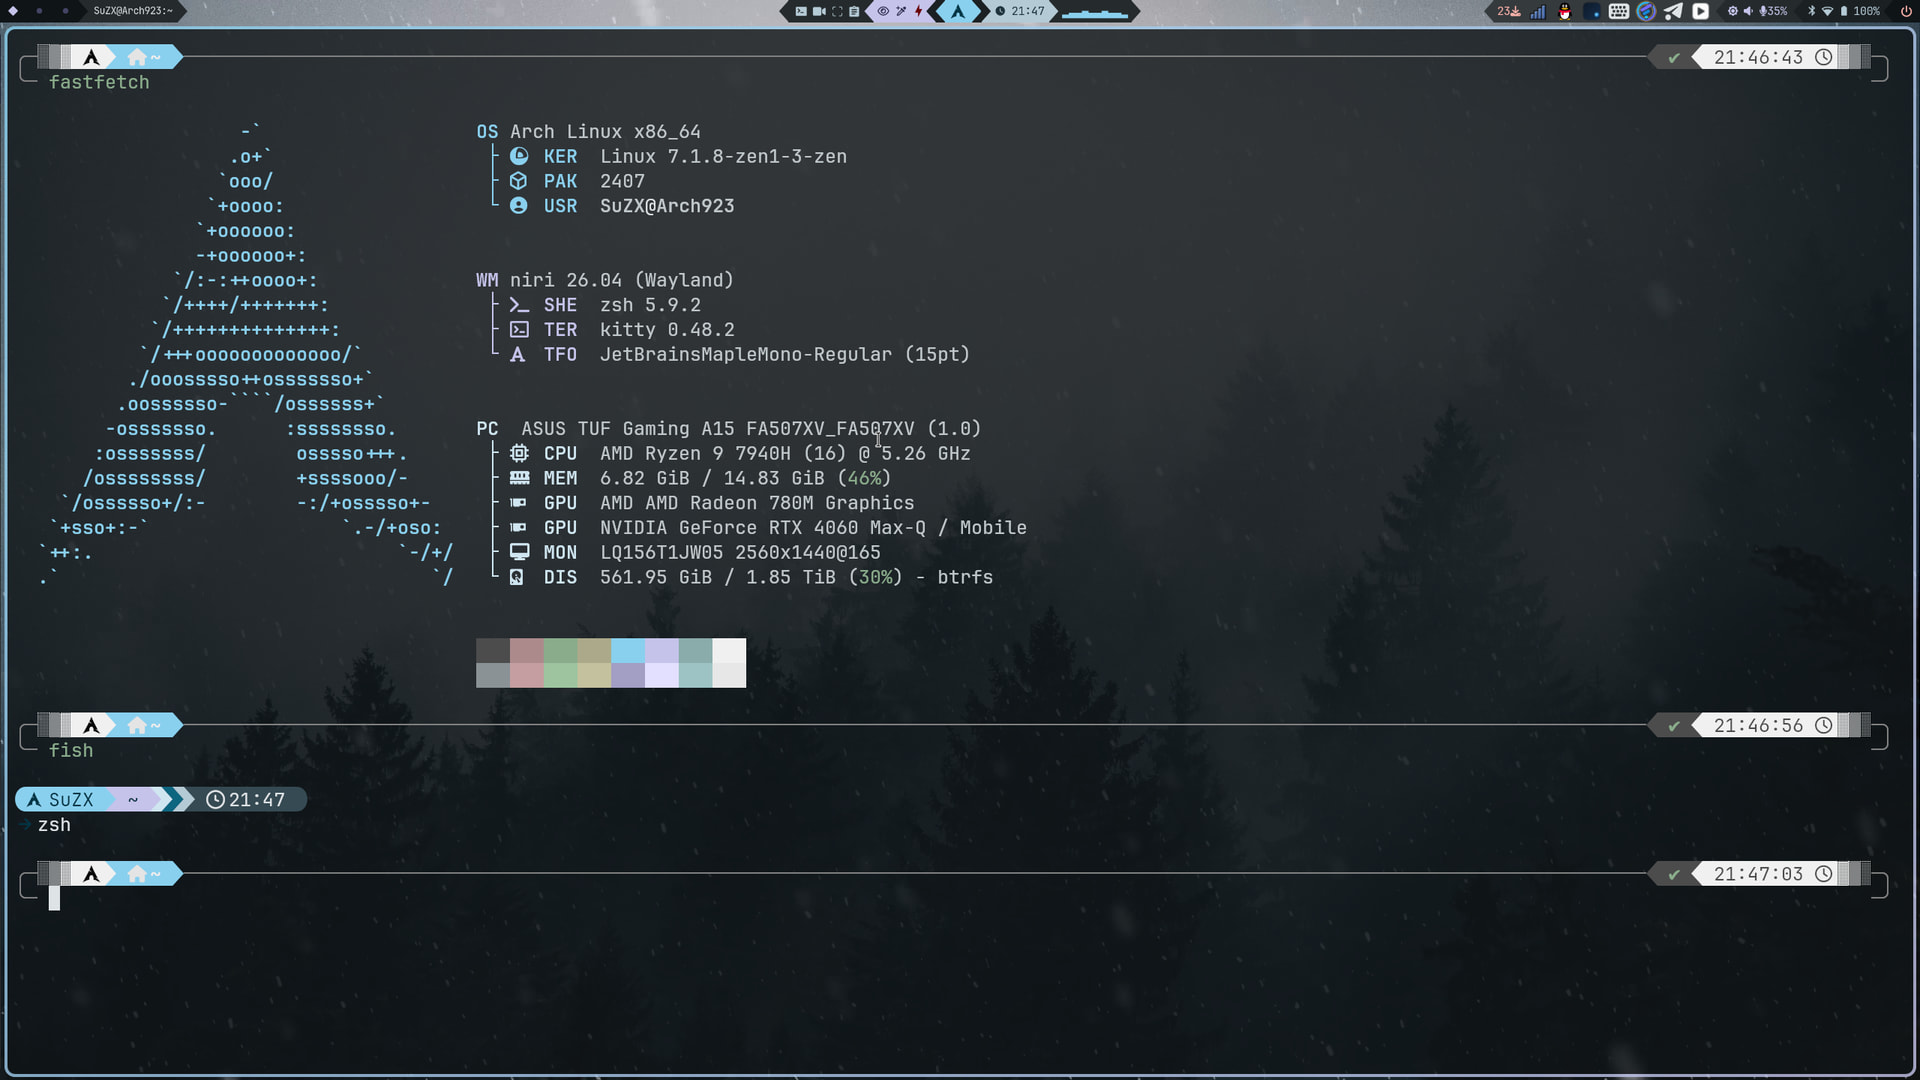The height and width of the screenshot is (1080, 1920).
Task: Click the 21:47 time segment in fish prompt
Action: [x=246, y=800]
